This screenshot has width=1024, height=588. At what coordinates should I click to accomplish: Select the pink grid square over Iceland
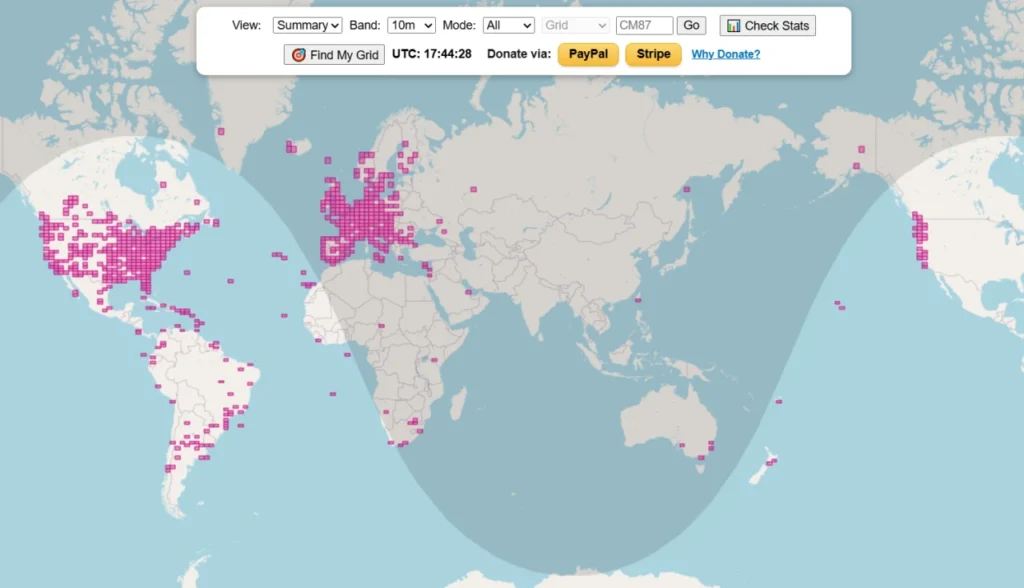tap(290, 148)
